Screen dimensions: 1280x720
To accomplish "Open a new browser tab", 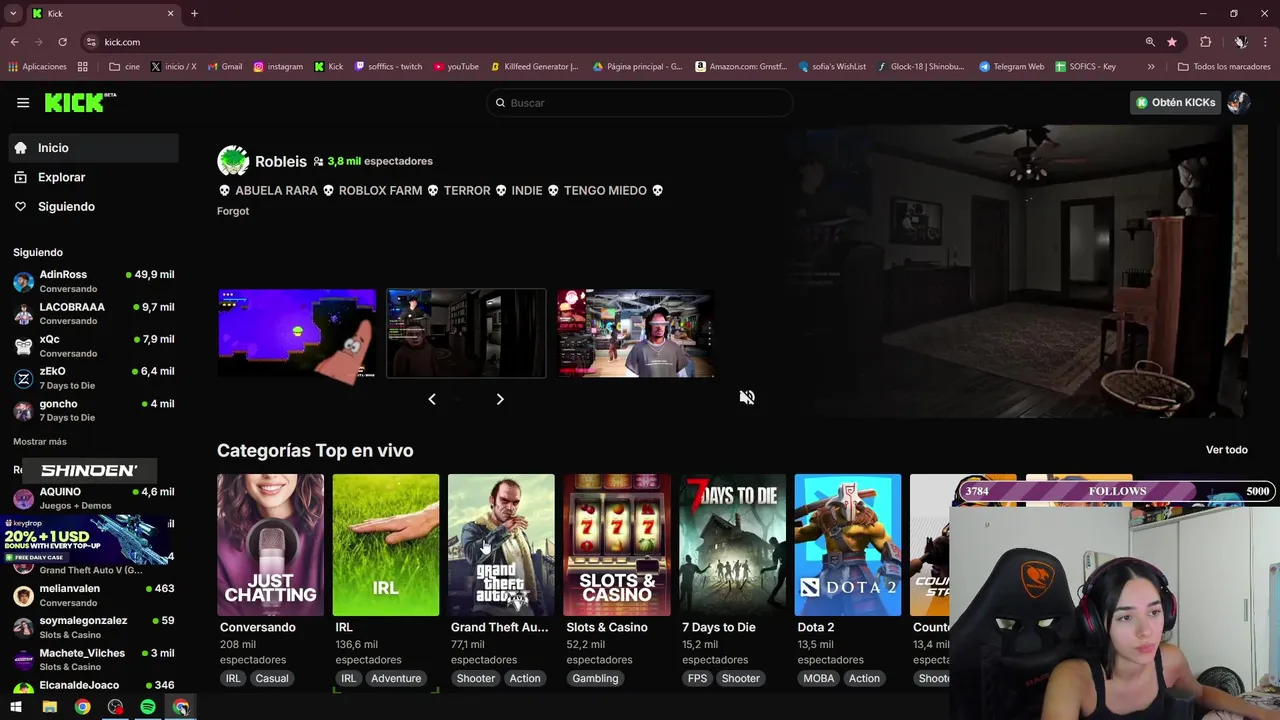I will (x=194, y=13).
